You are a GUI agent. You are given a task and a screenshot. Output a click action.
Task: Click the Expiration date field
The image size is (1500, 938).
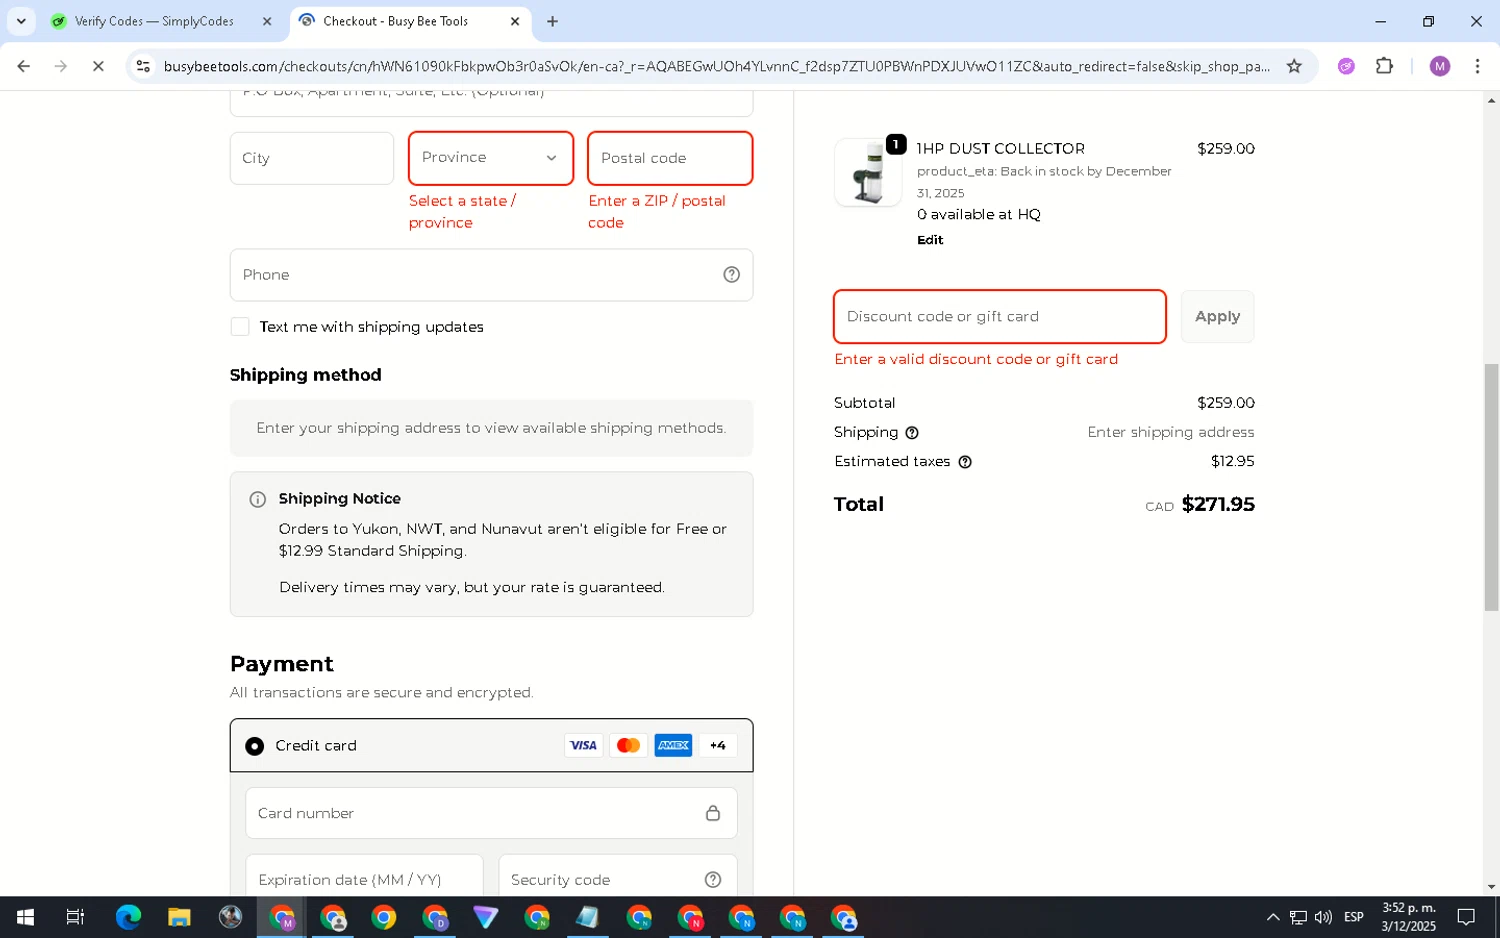tap(364, 875)
